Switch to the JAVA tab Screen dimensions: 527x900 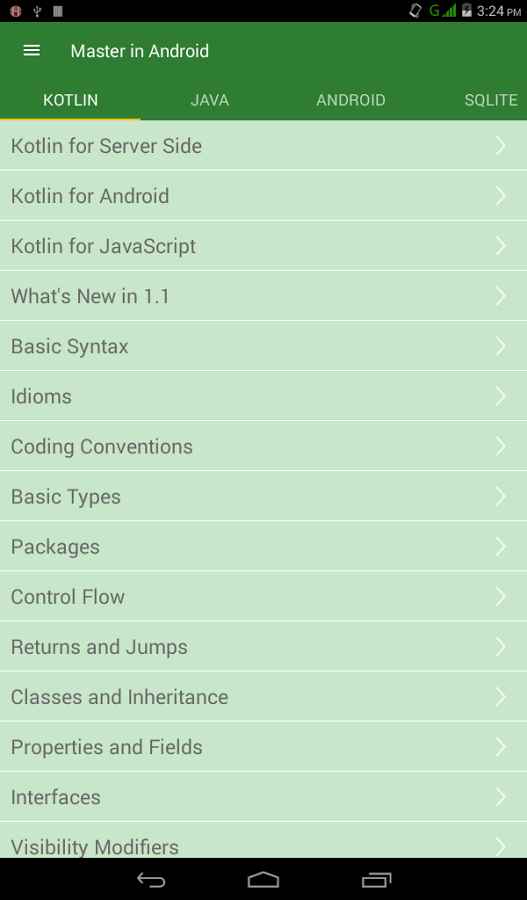(x=210, y=100)
